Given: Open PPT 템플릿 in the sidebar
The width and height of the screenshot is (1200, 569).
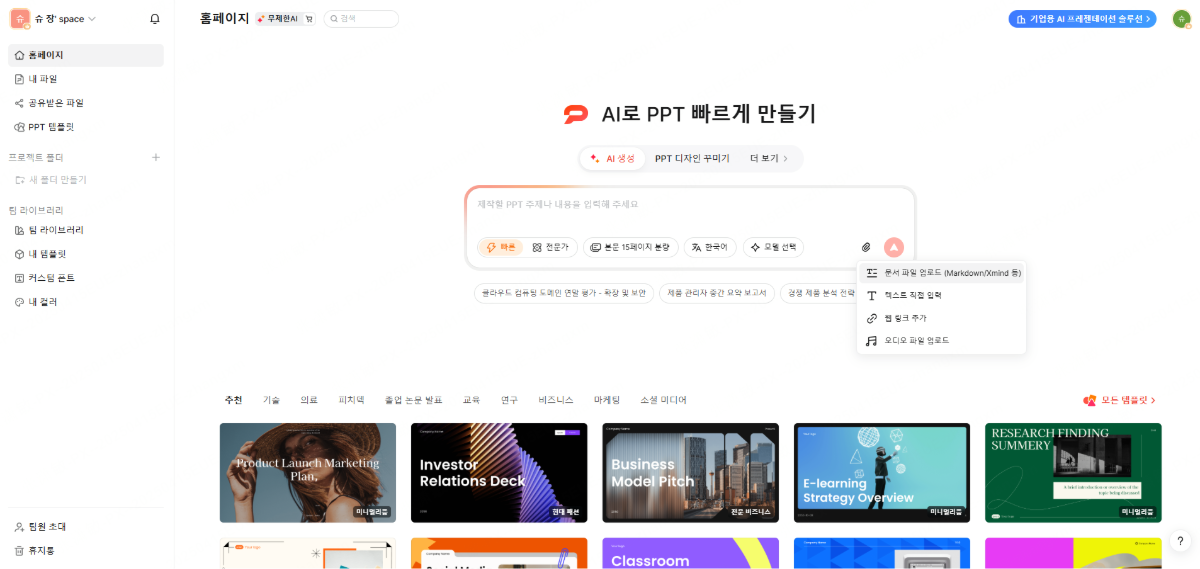Looking at the screenshot, I should [86, 127].
